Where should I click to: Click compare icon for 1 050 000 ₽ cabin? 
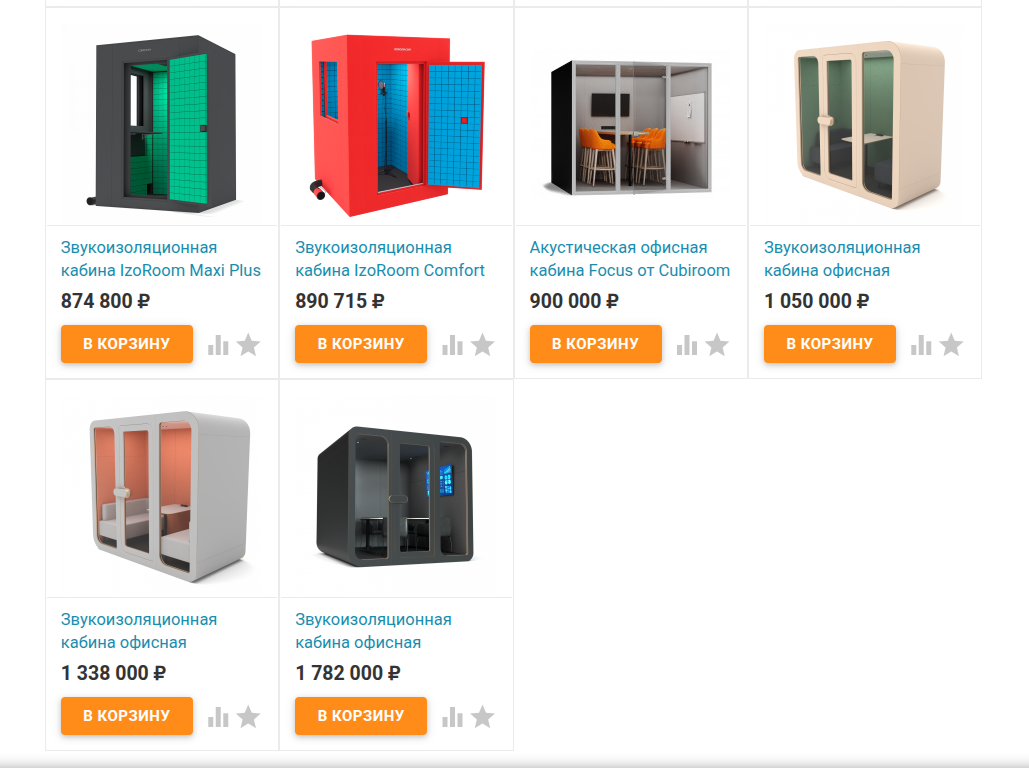[x=921, y=345]
